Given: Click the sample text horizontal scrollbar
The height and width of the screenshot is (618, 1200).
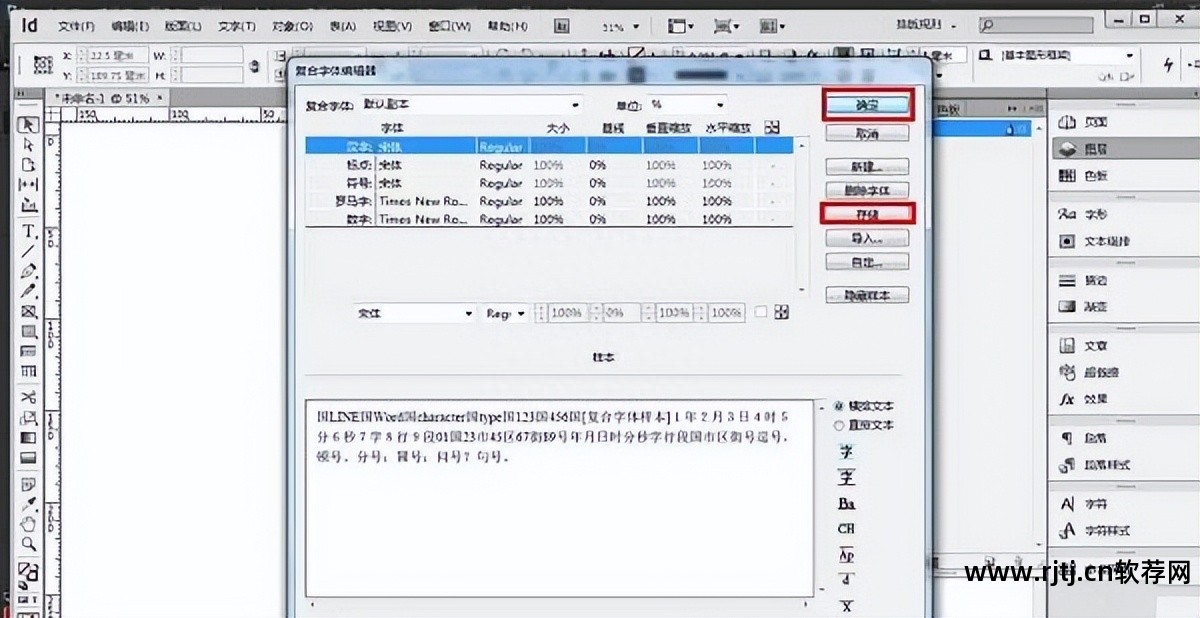Looking at the screenshot, I should 560,603.
